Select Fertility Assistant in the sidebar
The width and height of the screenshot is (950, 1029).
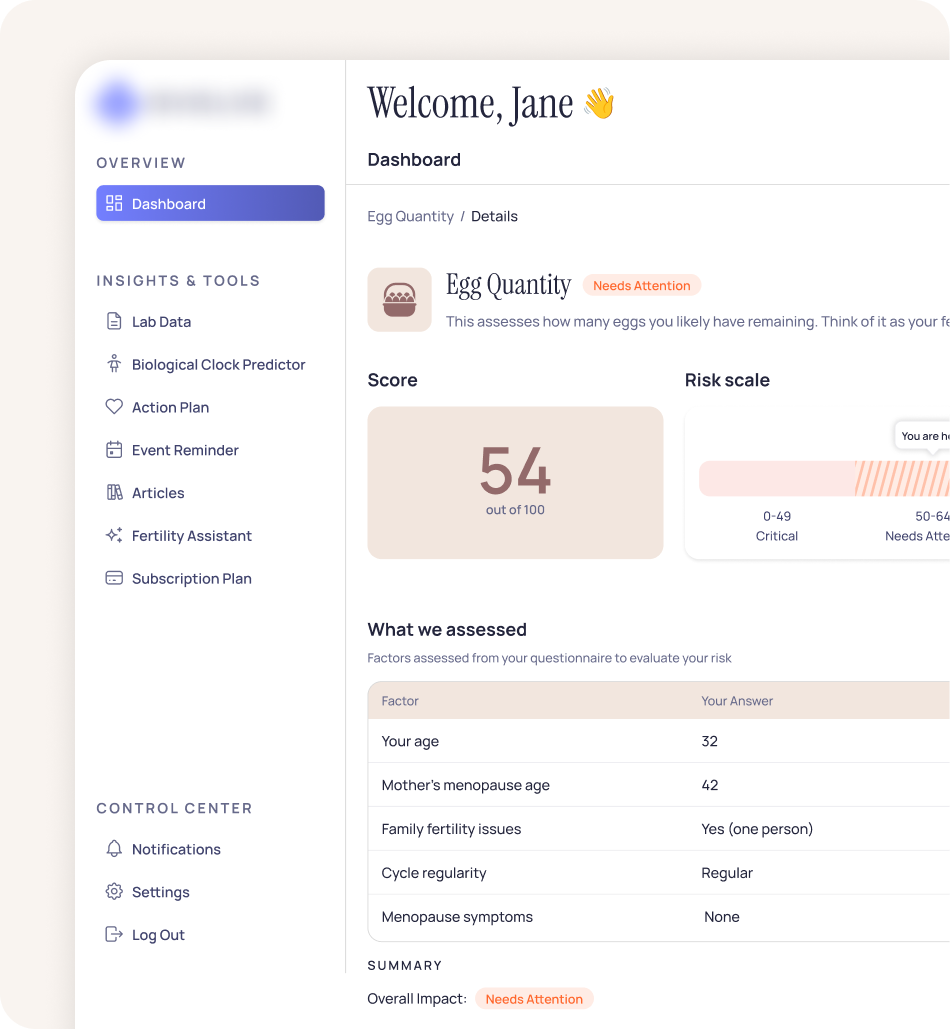point(191,536)
